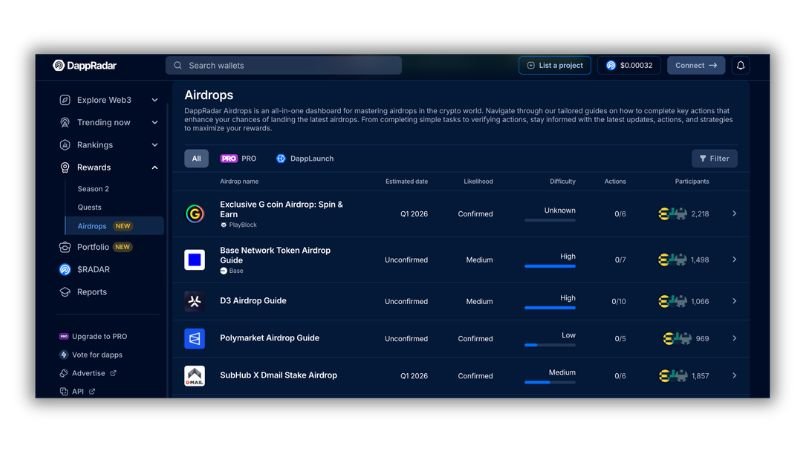
Task: Click the Upgrade to PRO icon
Action: point(64,336)
